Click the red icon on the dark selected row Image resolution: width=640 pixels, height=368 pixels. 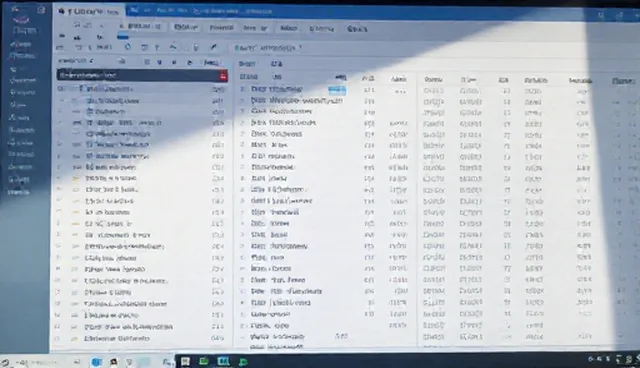tap(223, 76)
